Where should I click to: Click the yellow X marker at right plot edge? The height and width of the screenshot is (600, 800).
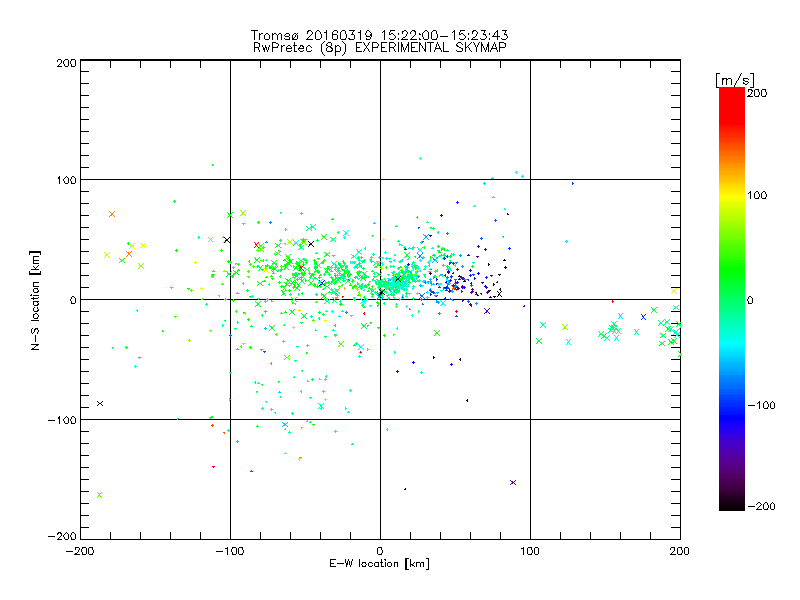point(674,291)
